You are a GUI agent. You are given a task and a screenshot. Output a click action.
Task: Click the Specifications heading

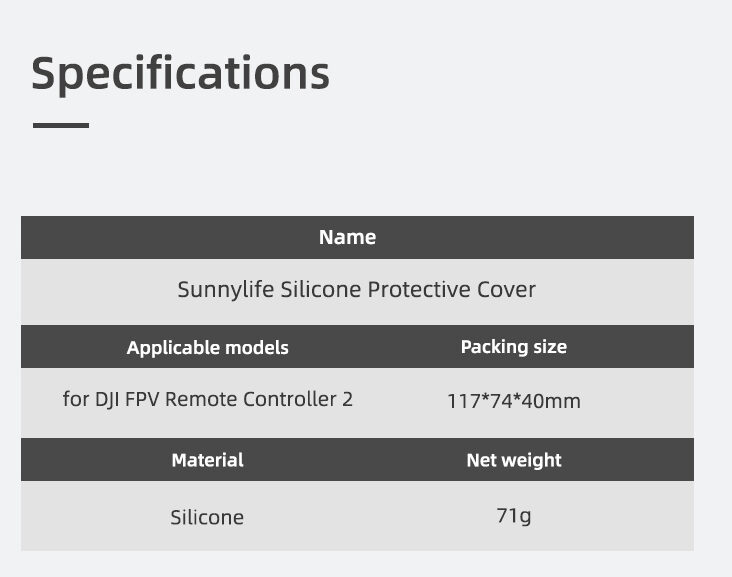180,74
